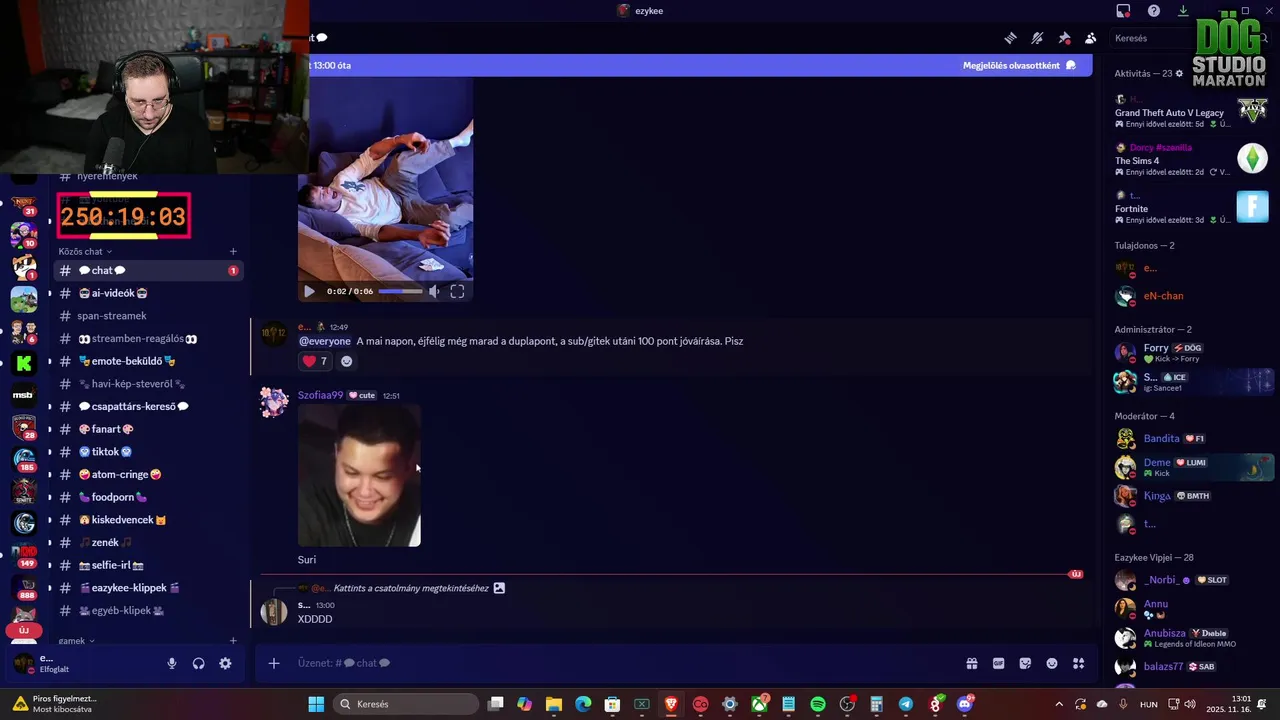Open The Sims 4 activity card

[x=1191, y=160]
